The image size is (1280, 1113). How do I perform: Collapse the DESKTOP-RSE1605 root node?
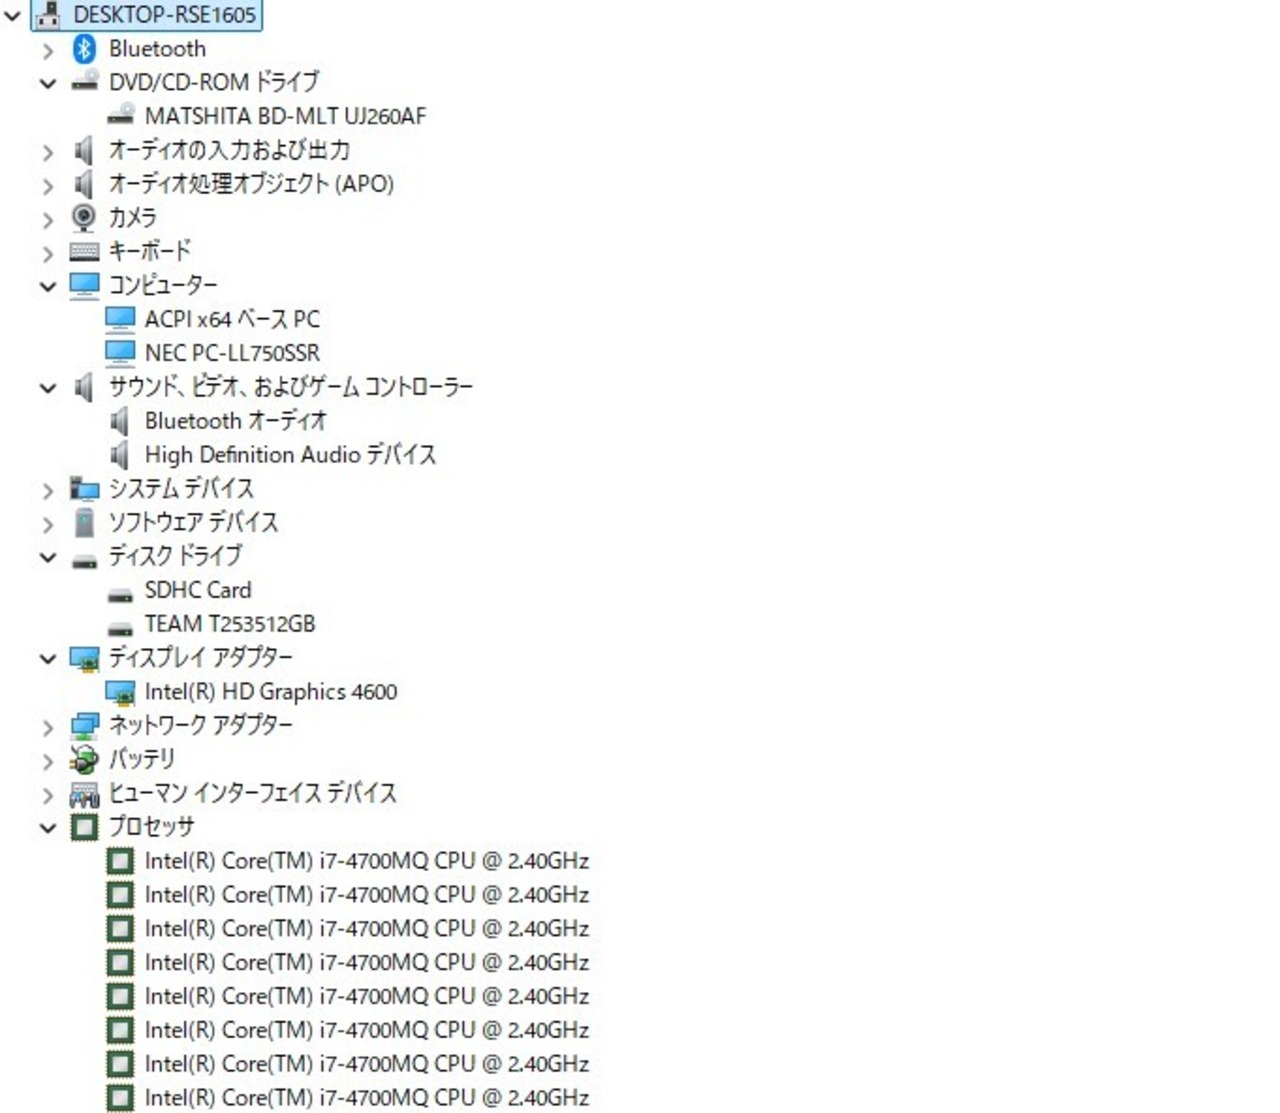[x=13, y=16]
